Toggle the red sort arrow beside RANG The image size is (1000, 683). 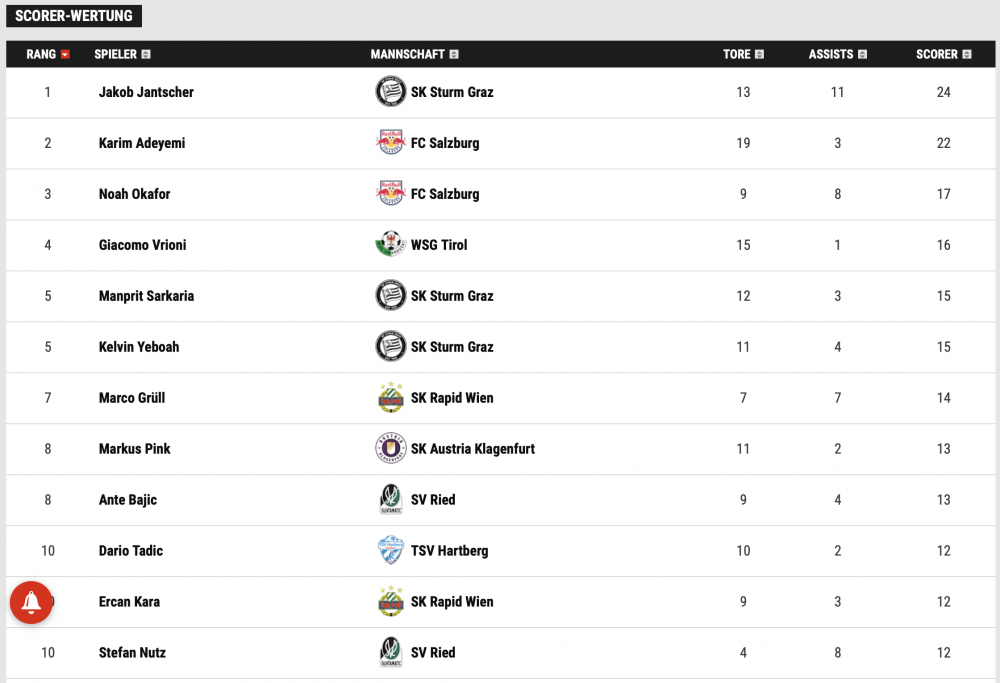(64, 54)
